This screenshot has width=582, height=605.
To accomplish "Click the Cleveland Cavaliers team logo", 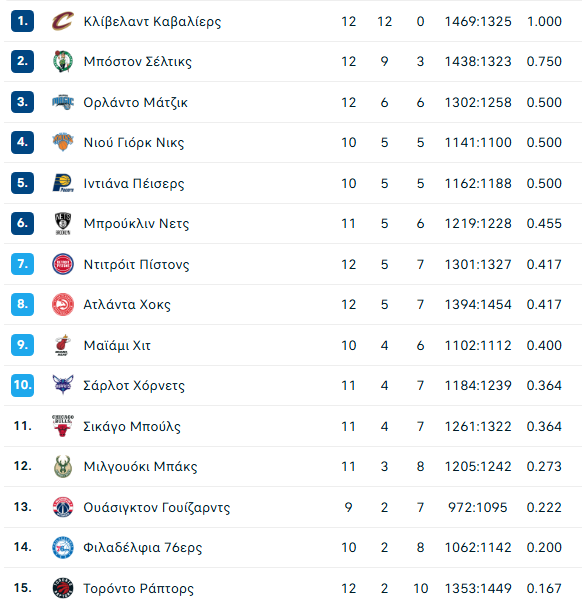I will point(63,21).
